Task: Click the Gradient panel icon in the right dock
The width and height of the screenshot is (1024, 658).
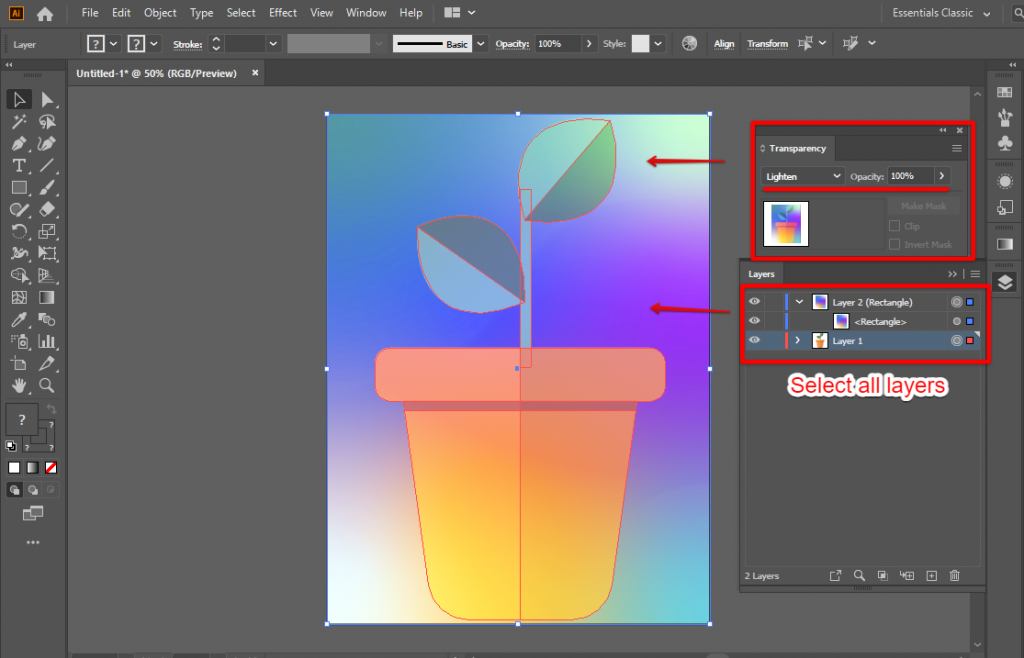Action: [x=1006, y=243]
